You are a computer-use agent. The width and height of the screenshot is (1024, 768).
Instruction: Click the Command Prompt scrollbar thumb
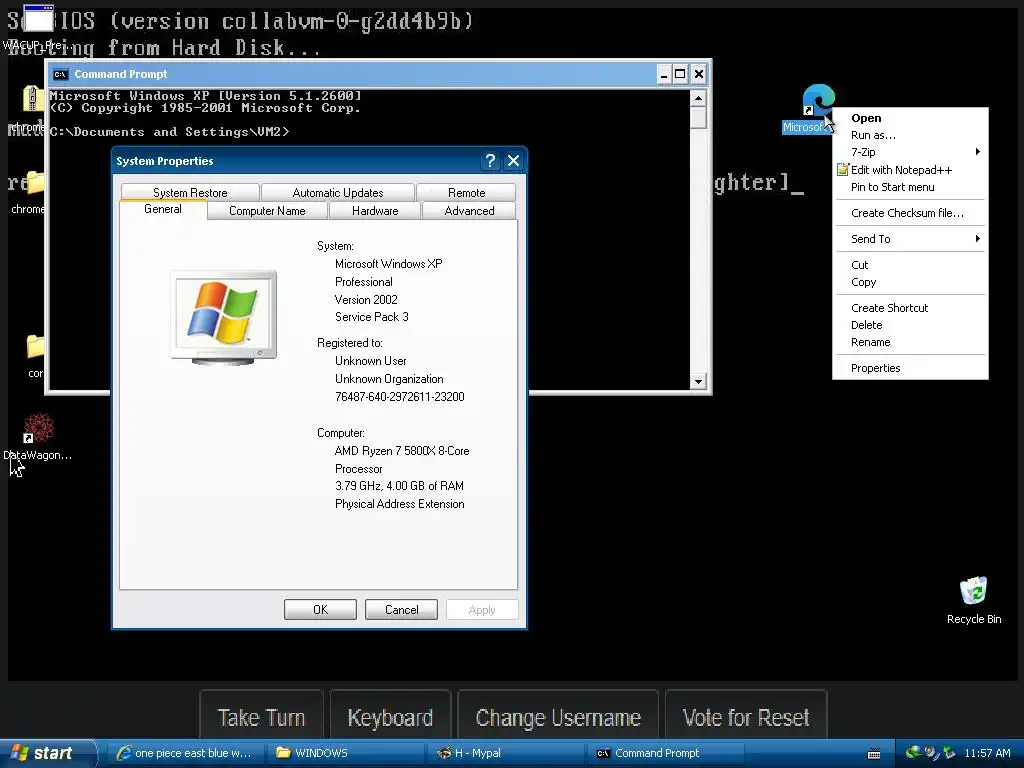tap(698, 118)
